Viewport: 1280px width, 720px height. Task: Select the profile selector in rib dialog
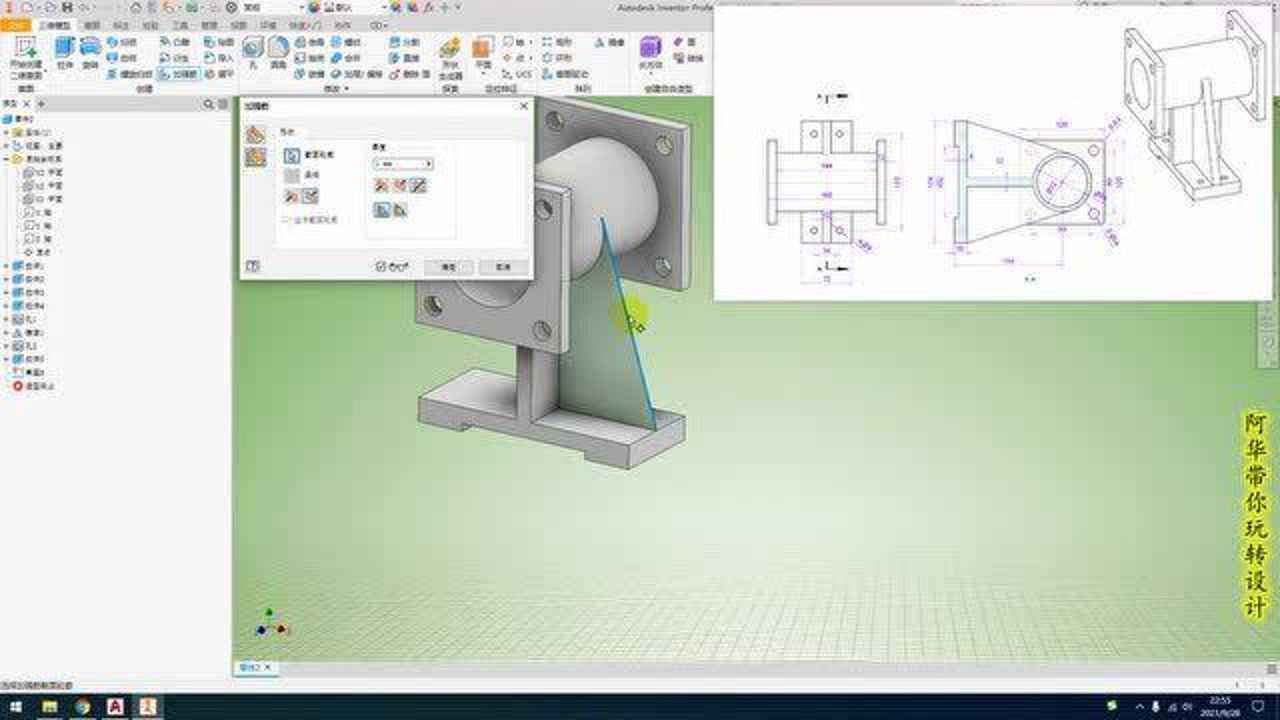click(292, 155)
